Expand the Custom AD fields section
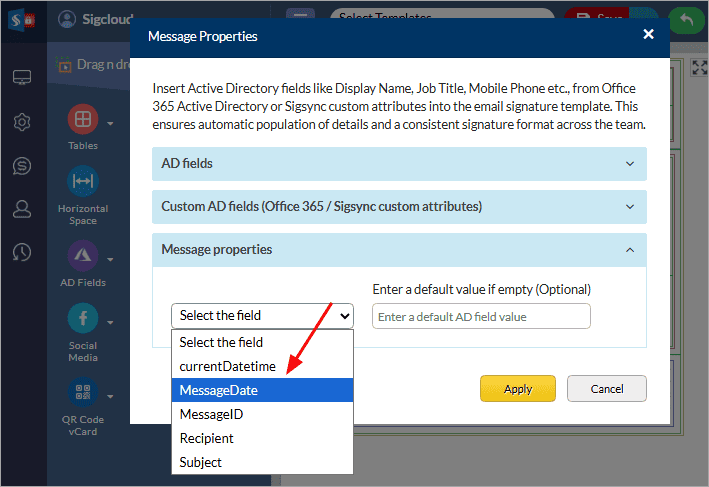Image resolution: width=709 pixels, height=487 pixels. tap(398, 206)
